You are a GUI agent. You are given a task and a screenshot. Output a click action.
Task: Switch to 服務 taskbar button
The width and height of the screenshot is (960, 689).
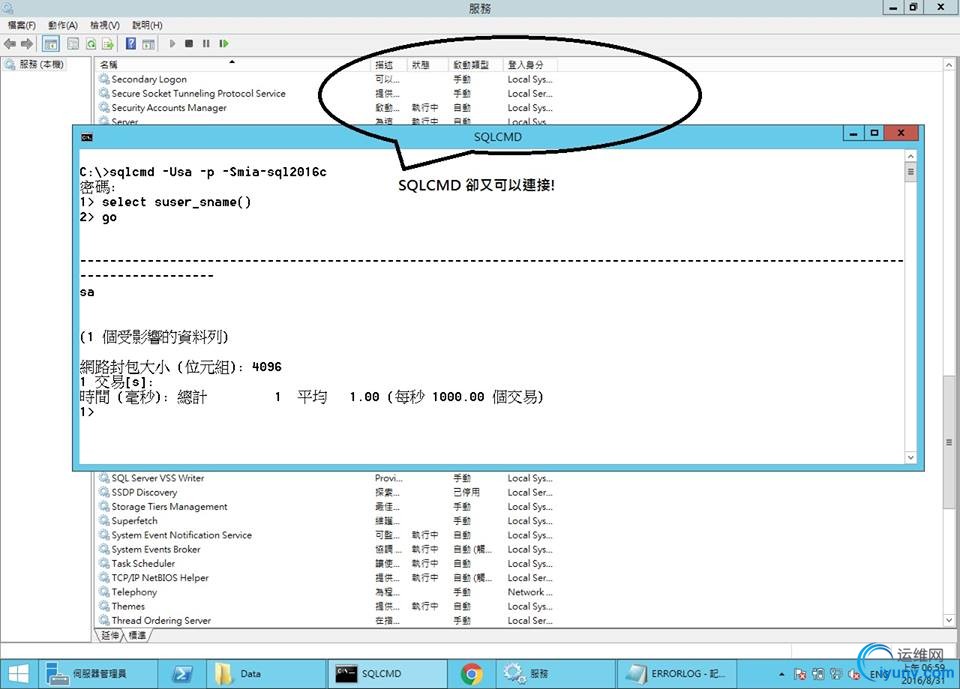554,674
